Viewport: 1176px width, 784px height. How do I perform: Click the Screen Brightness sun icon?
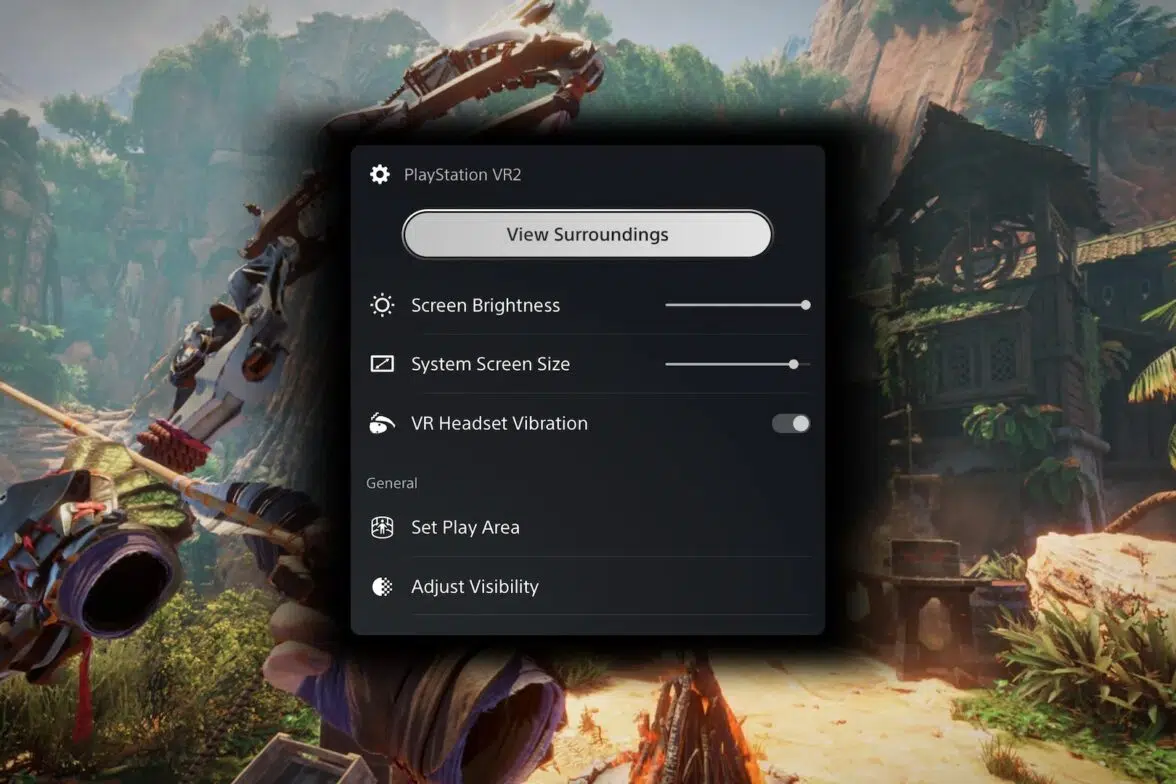tap(382, 305)
